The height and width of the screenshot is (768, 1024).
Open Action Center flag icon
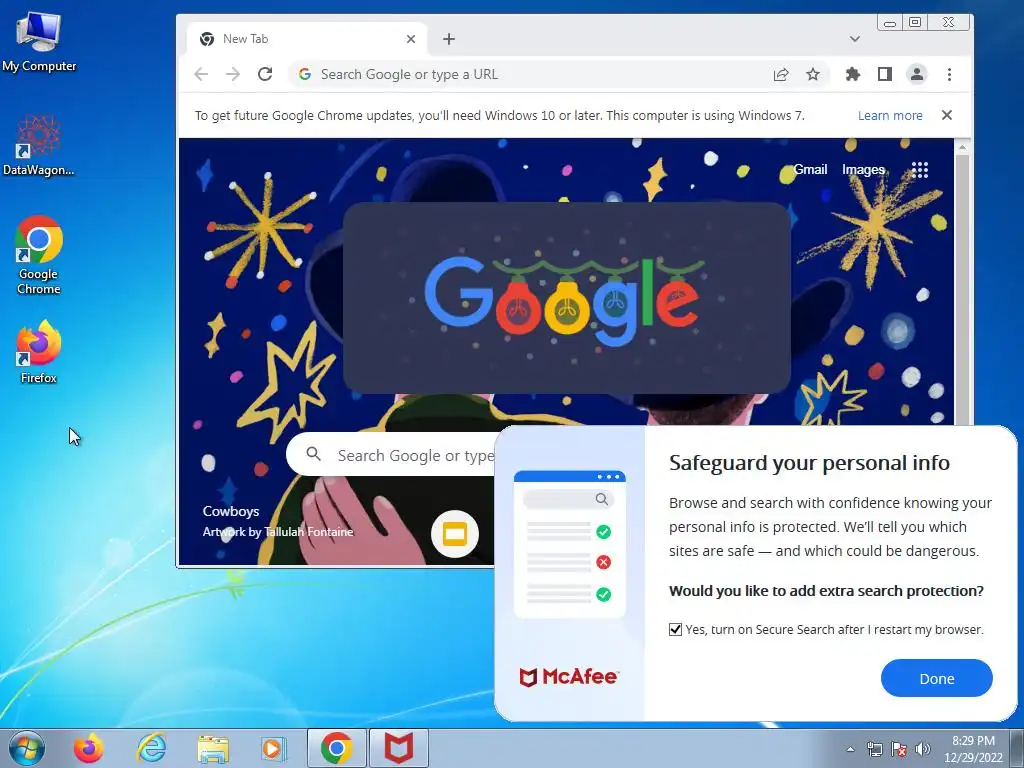(x=899, y=749)
